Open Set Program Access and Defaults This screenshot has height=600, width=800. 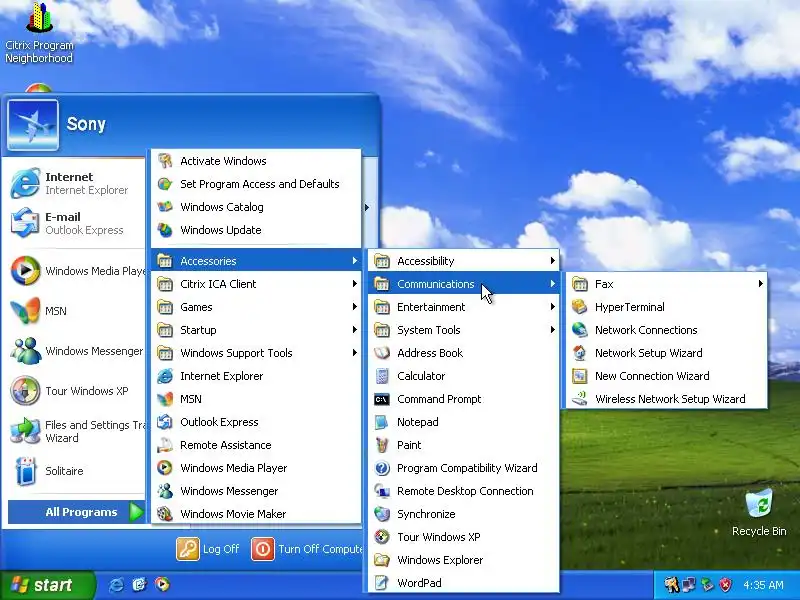[x=256, y=184]
